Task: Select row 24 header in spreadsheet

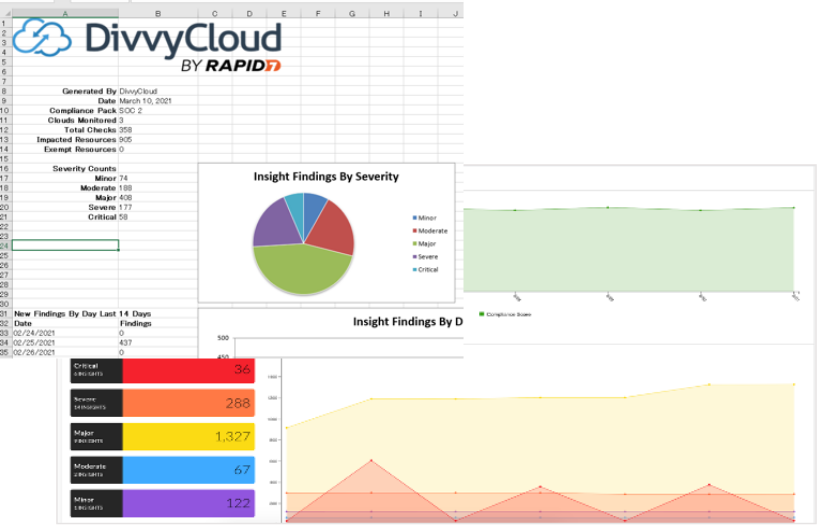Action: (5, 246)
